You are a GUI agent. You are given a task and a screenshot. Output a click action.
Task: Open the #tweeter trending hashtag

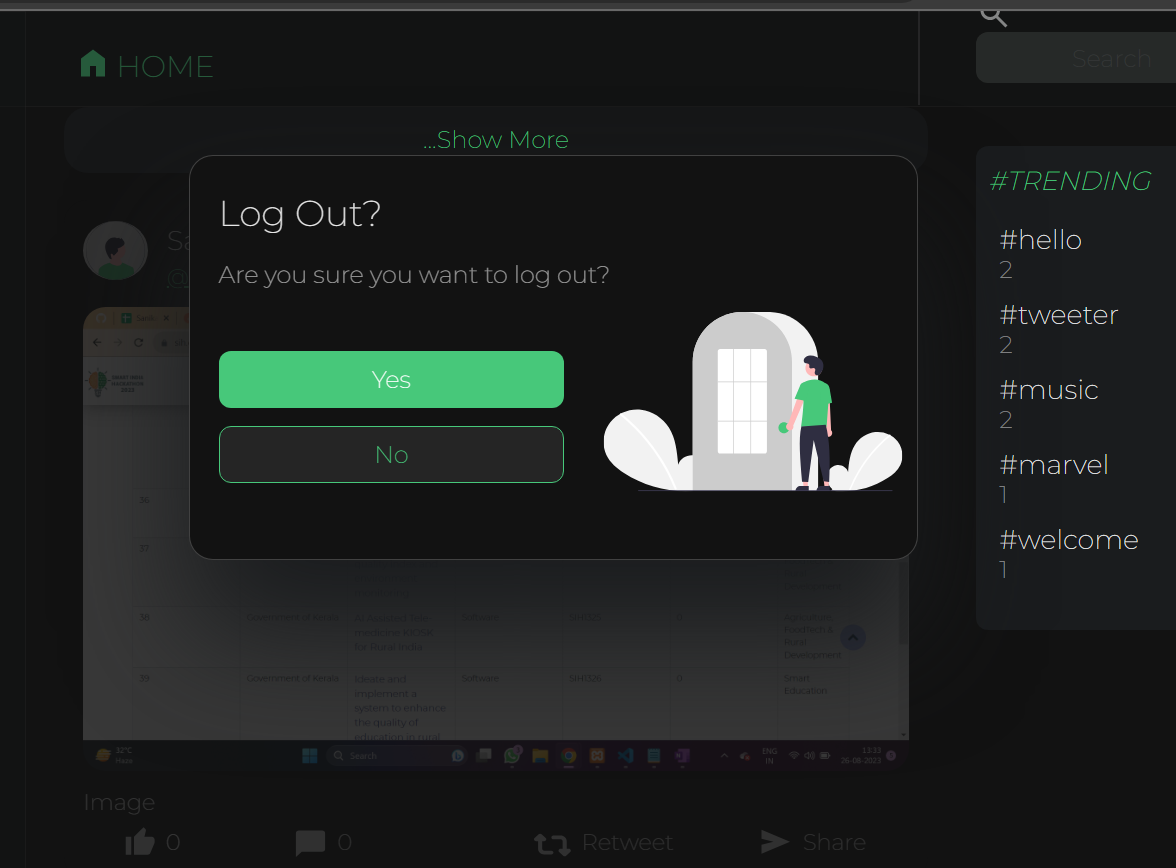pos(1058,314)
